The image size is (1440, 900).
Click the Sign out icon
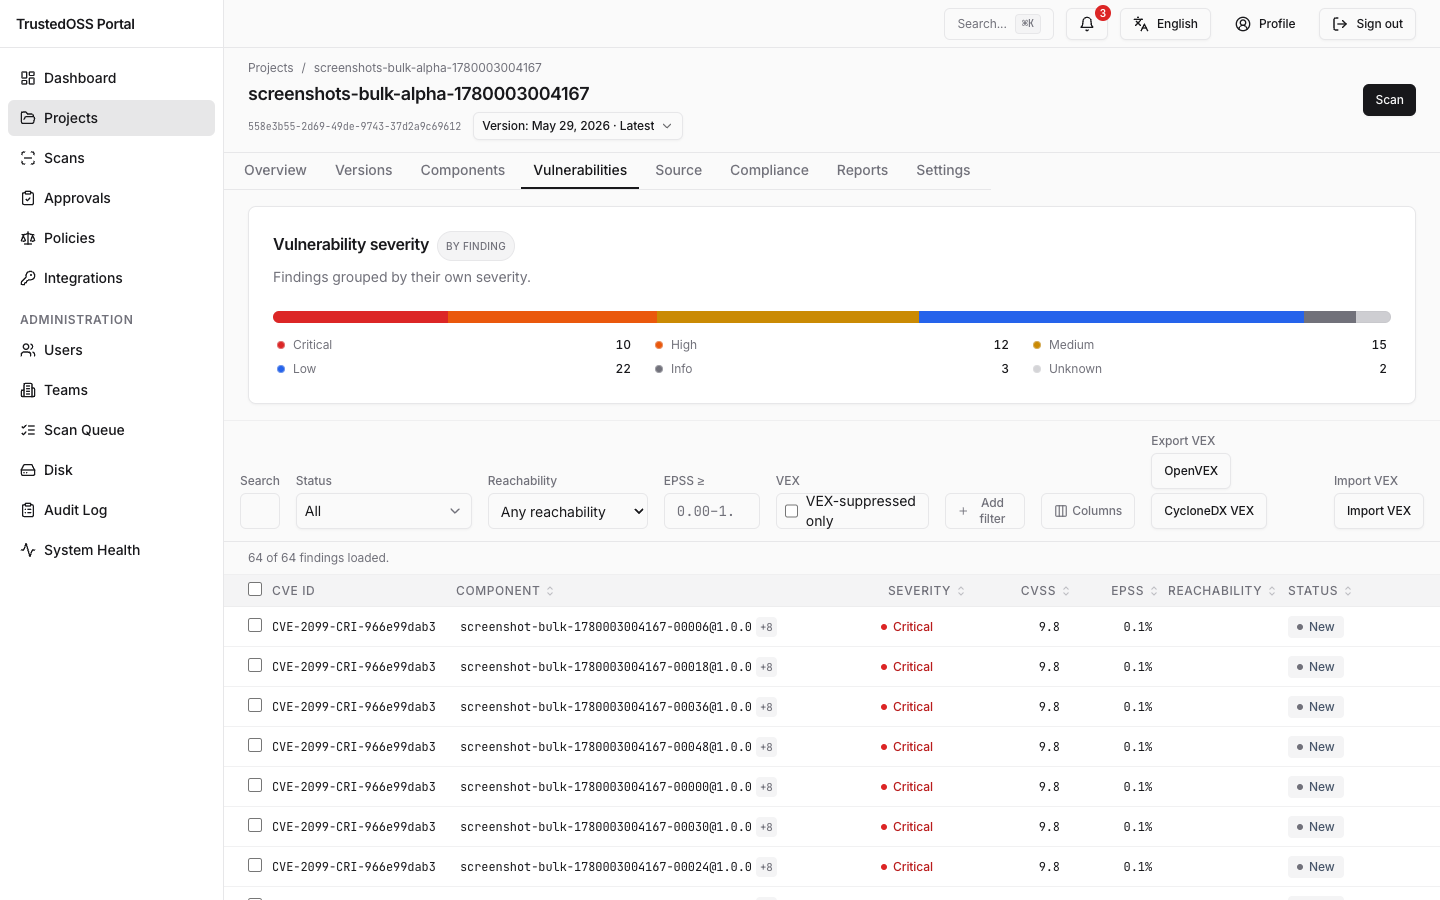click(1340, 24)
